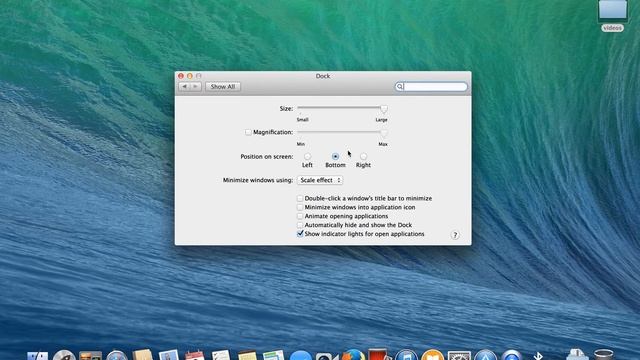Uncheck show indicator lights for open applications
The height and width of the screenshot is (360, 640).
[x=300, y=234]
